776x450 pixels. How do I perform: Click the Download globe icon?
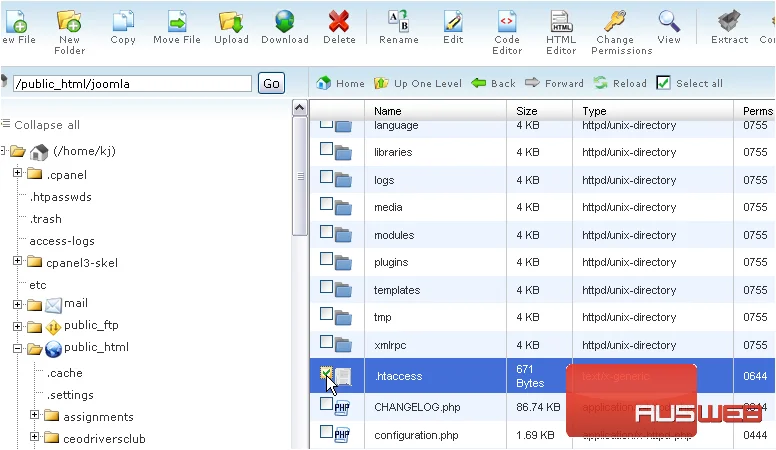(285, 22)
